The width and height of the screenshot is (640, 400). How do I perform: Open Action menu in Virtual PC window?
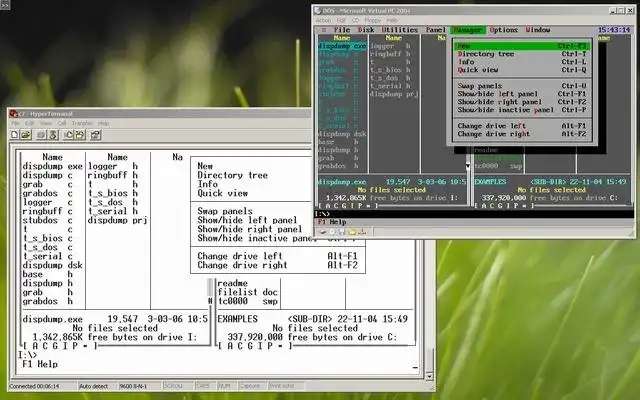323,20
